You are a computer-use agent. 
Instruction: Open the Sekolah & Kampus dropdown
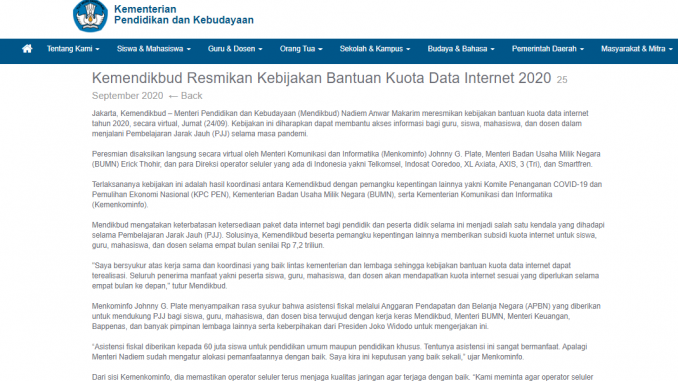tap(374, 49)
